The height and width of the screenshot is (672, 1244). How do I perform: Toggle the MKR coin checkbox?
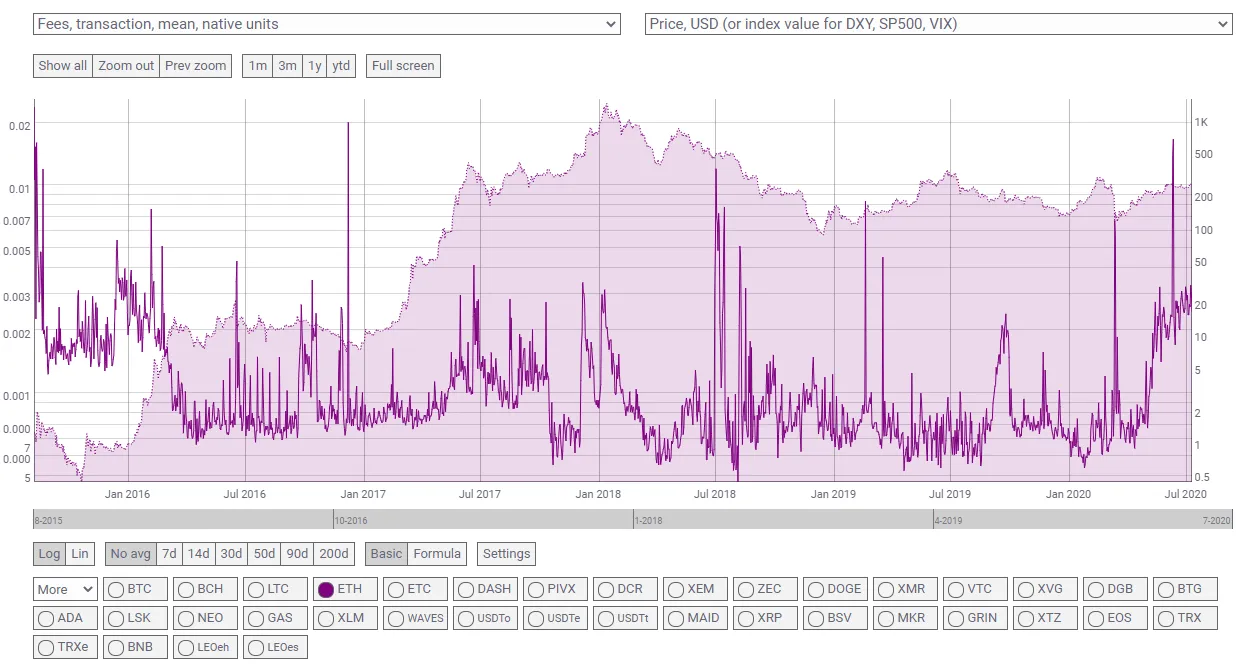(905, 618)
